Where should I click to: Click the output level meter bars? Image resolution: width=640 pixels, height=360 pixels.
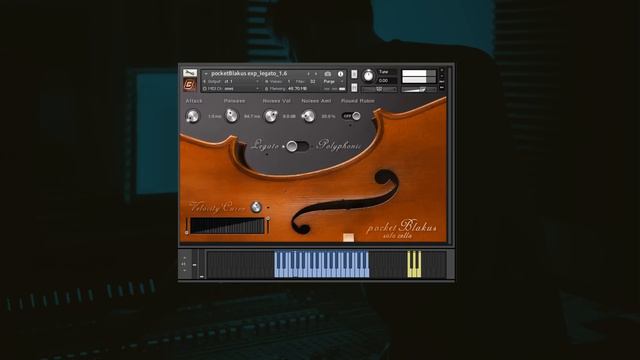point(418,77)
